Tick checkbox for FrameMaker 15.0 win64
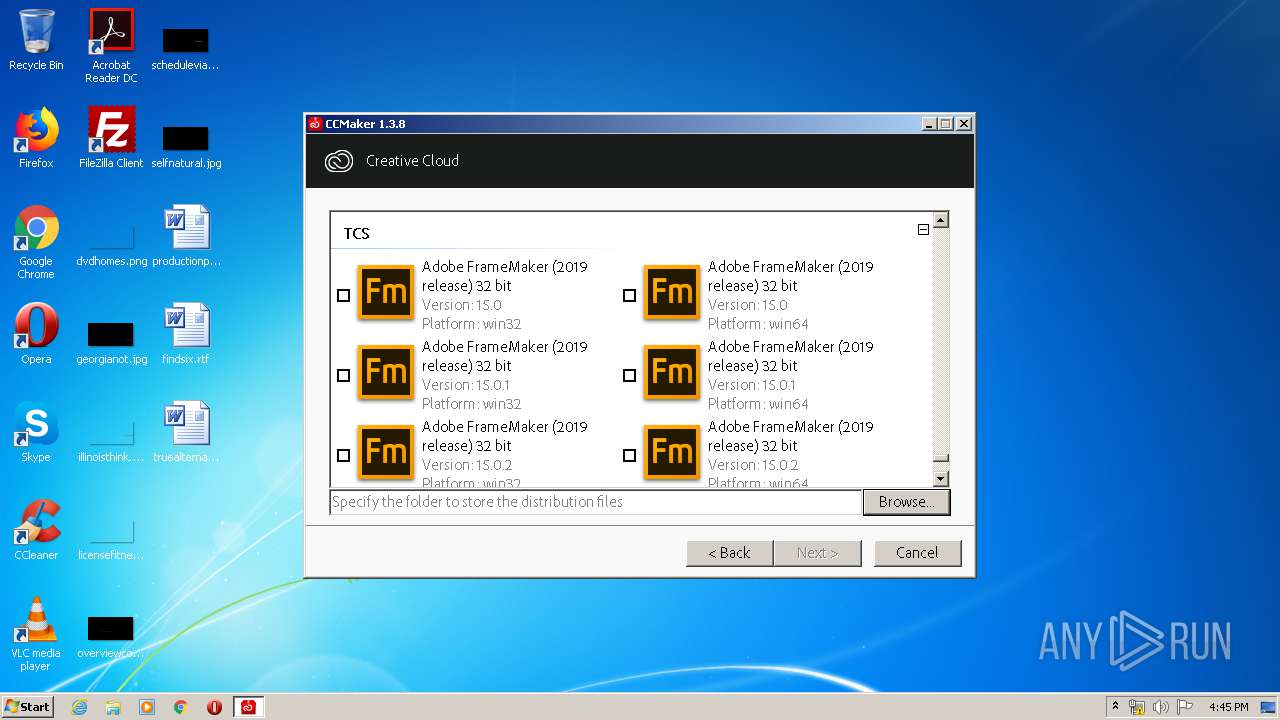Screen dimensions: 1280x720 tap(629, 296)
